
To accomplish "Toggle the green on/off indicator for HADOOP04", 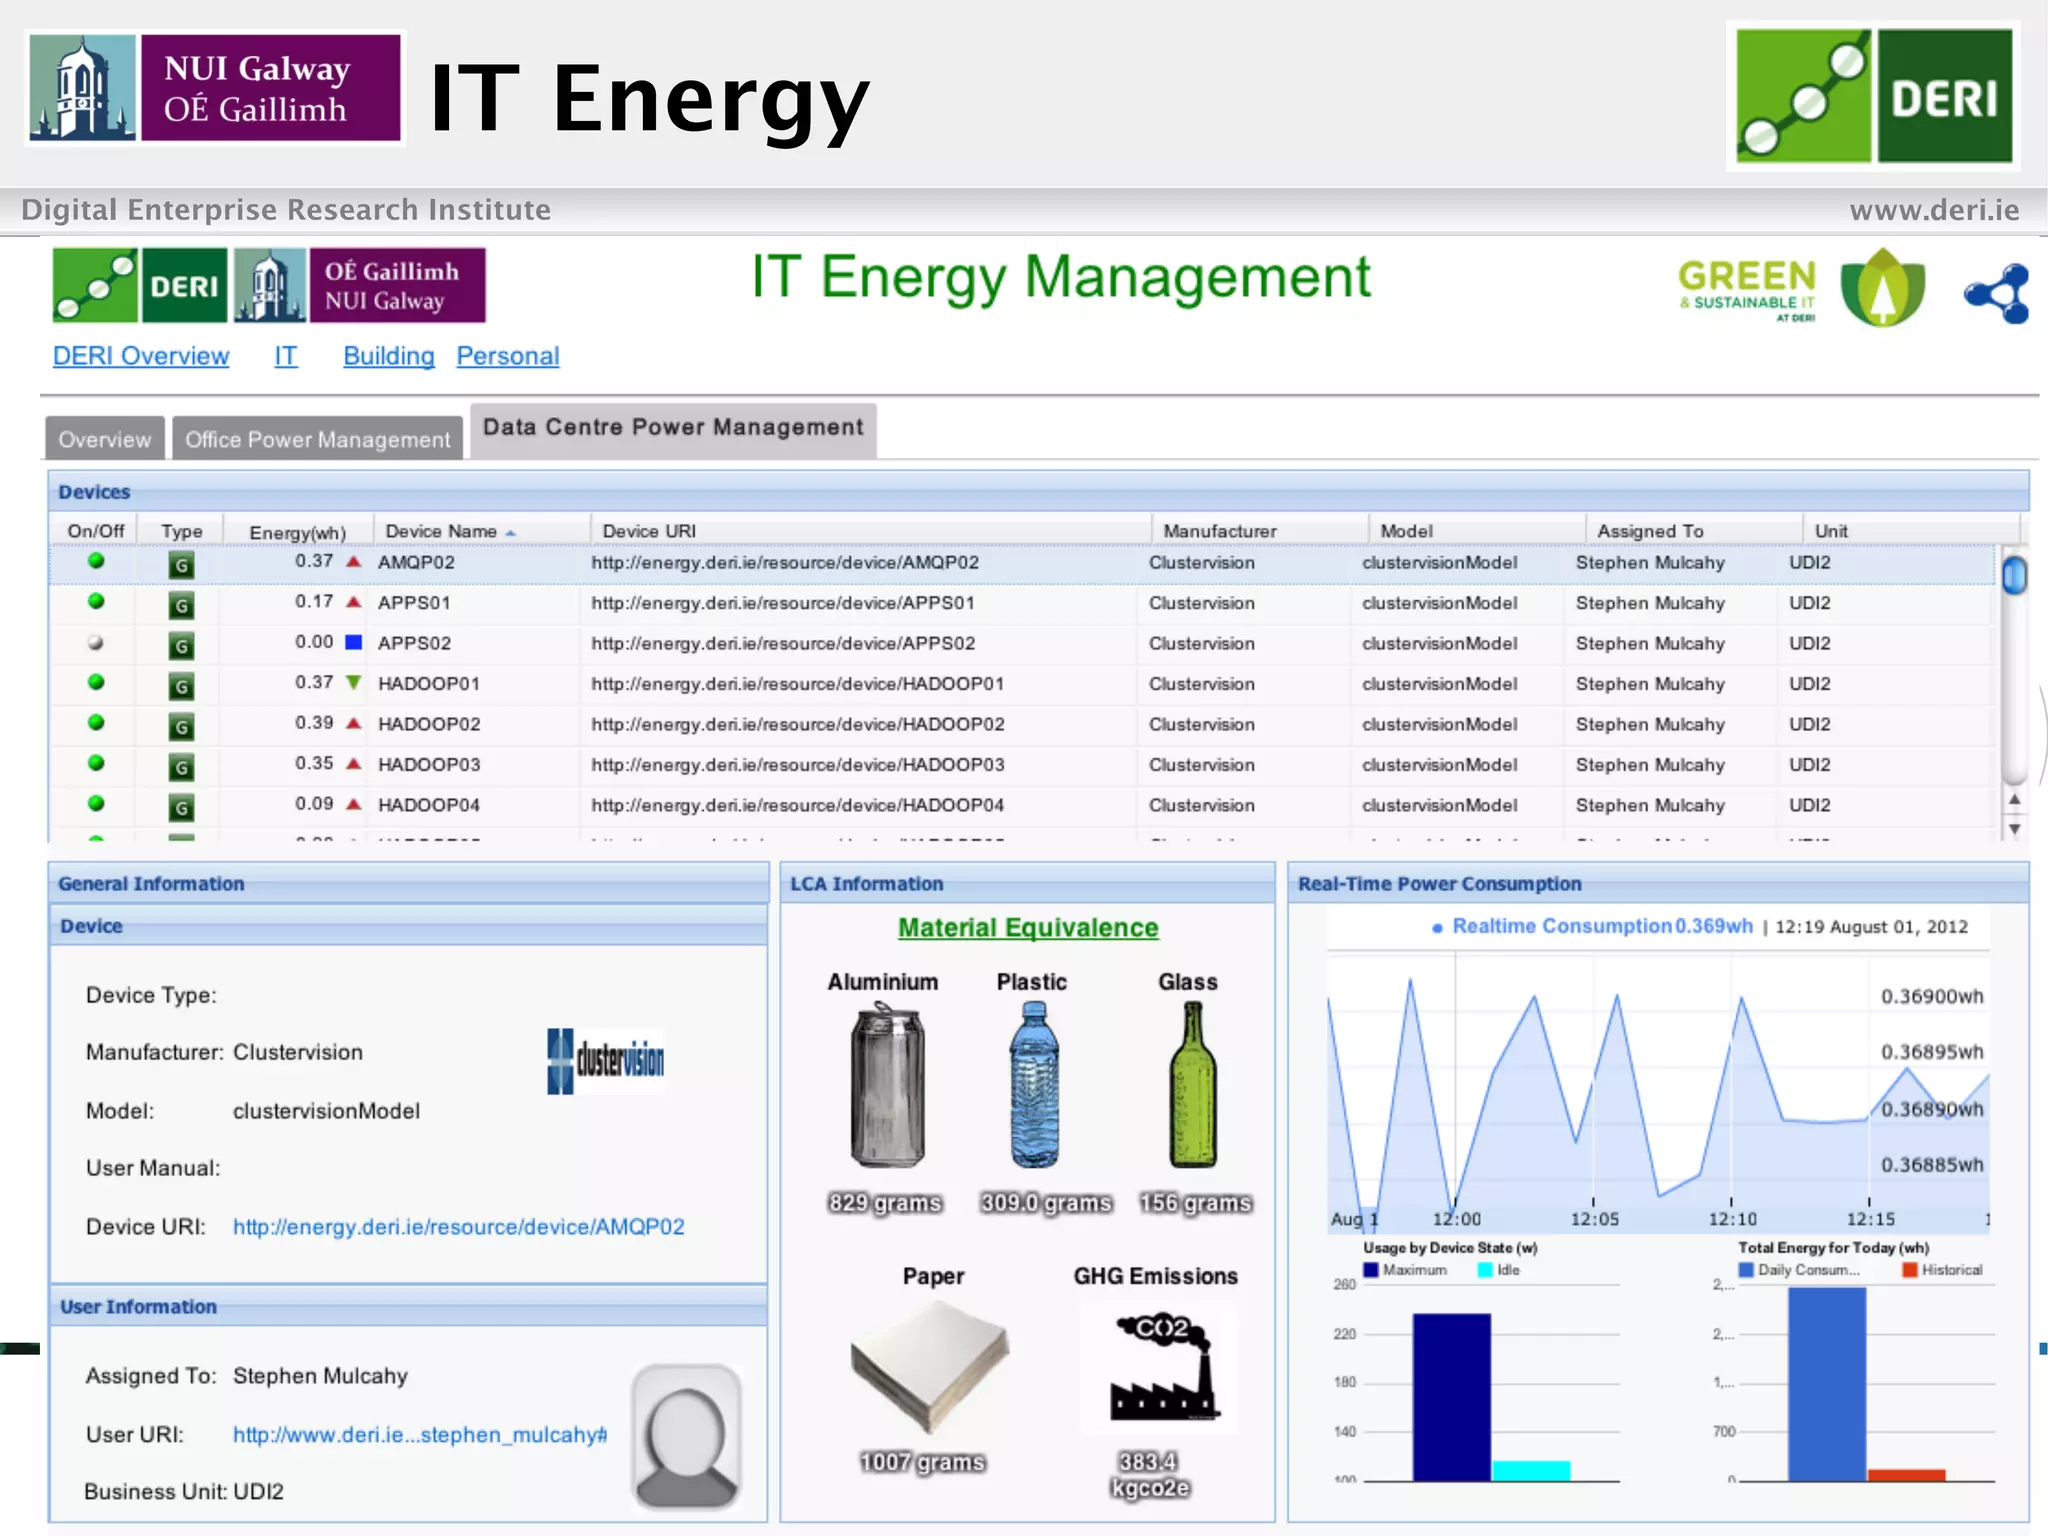I will [x=96, y=803].
